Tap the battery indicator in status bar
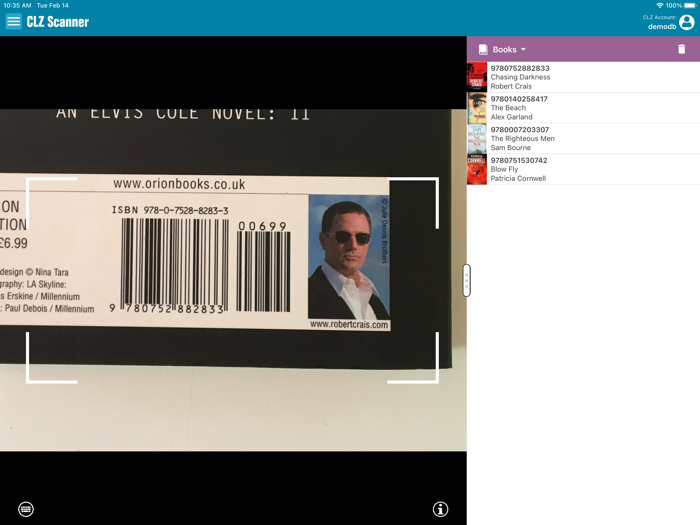Viewport: 700px width, 525px height. point(690,5)
